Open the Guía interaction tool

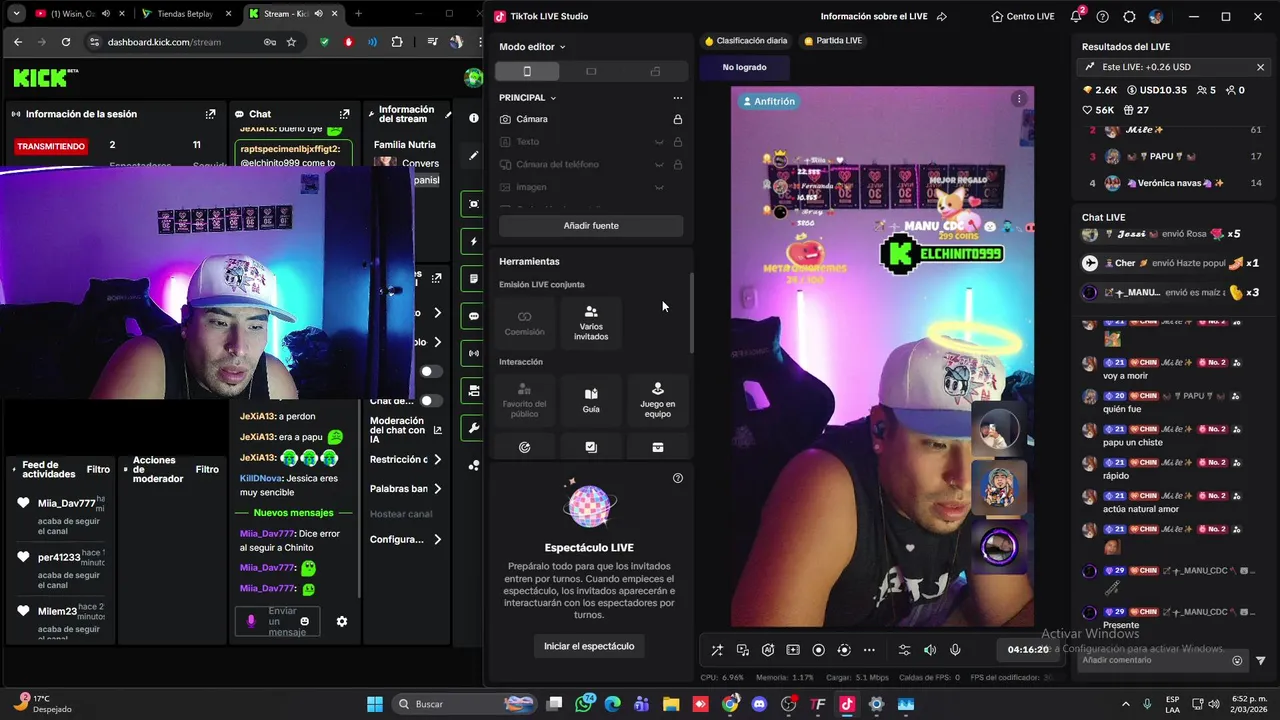coord(591,401)
